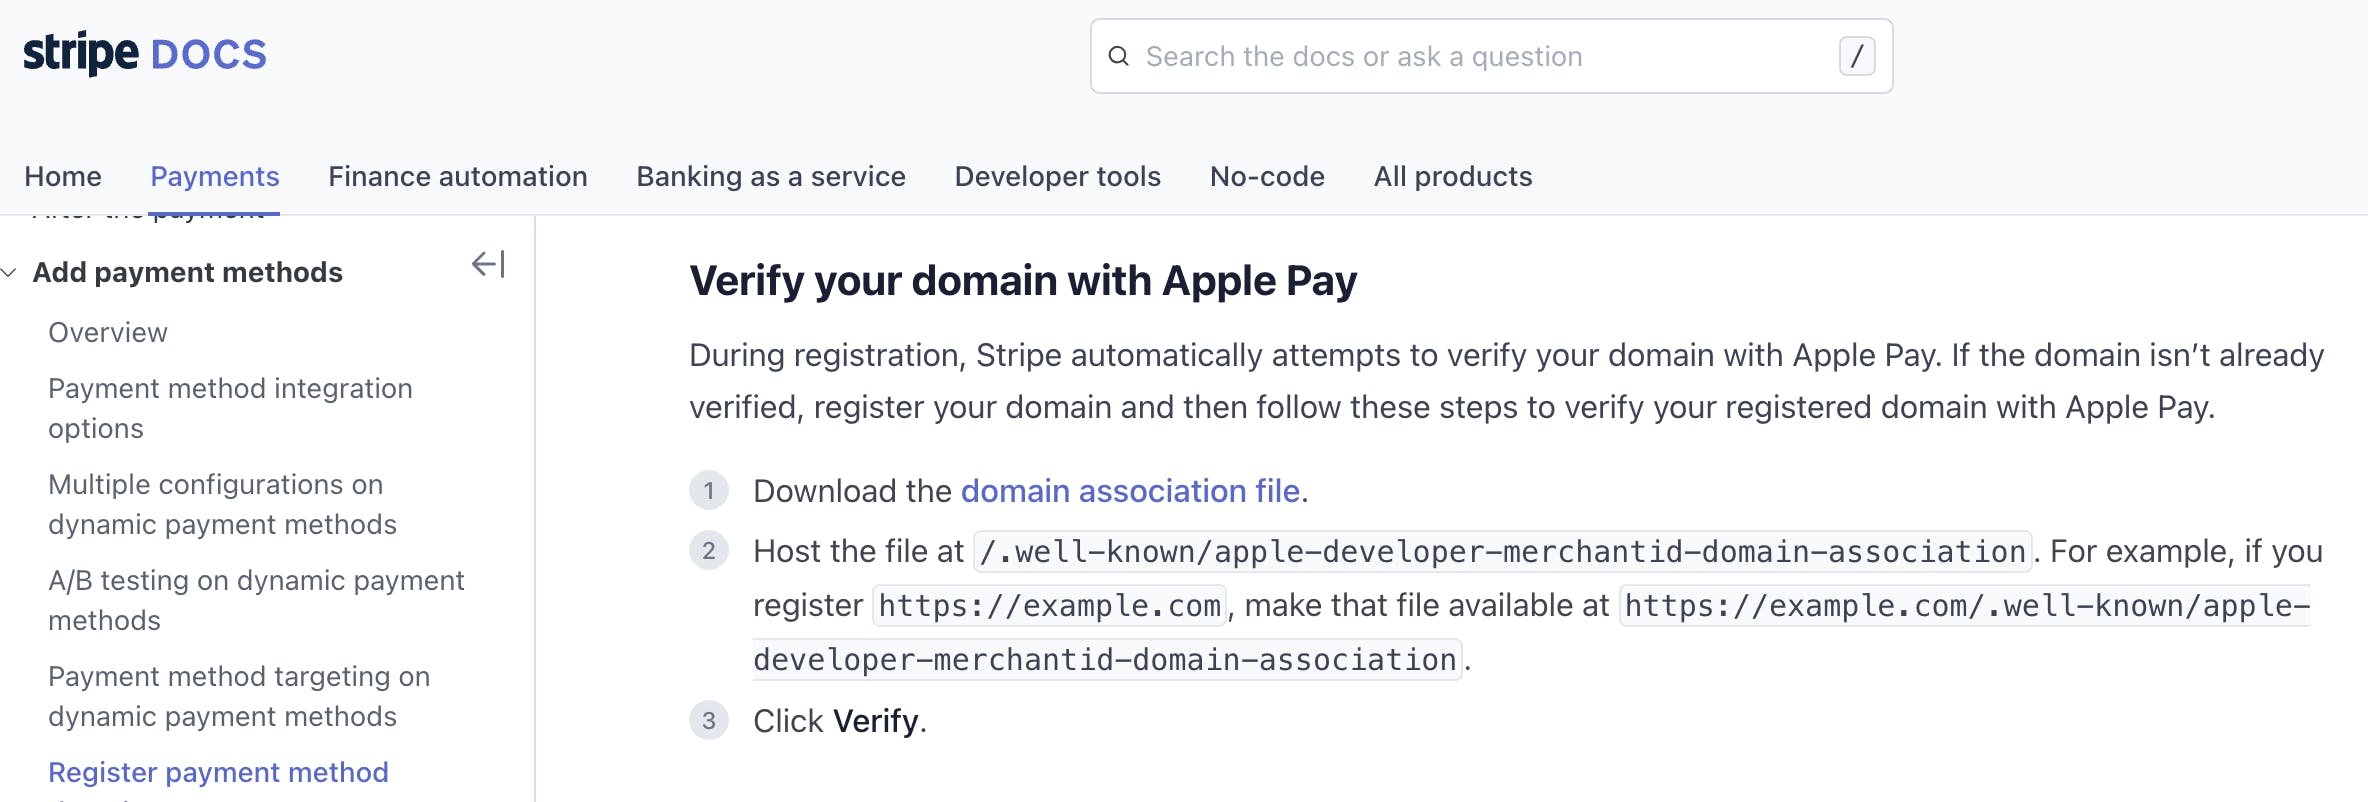2368x802 pixels.
Task: Select the No-code tab
Action: (1267, 177)
